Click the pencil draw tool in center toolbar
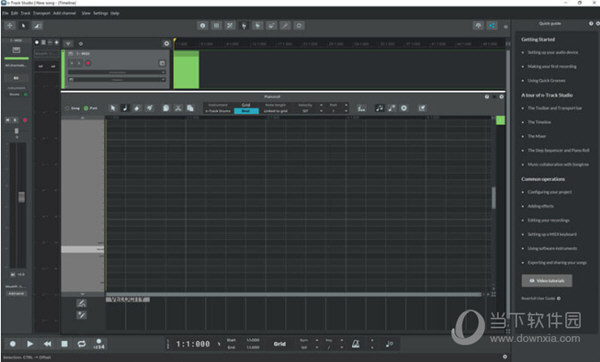600x362 pixels. pos(285,26)
